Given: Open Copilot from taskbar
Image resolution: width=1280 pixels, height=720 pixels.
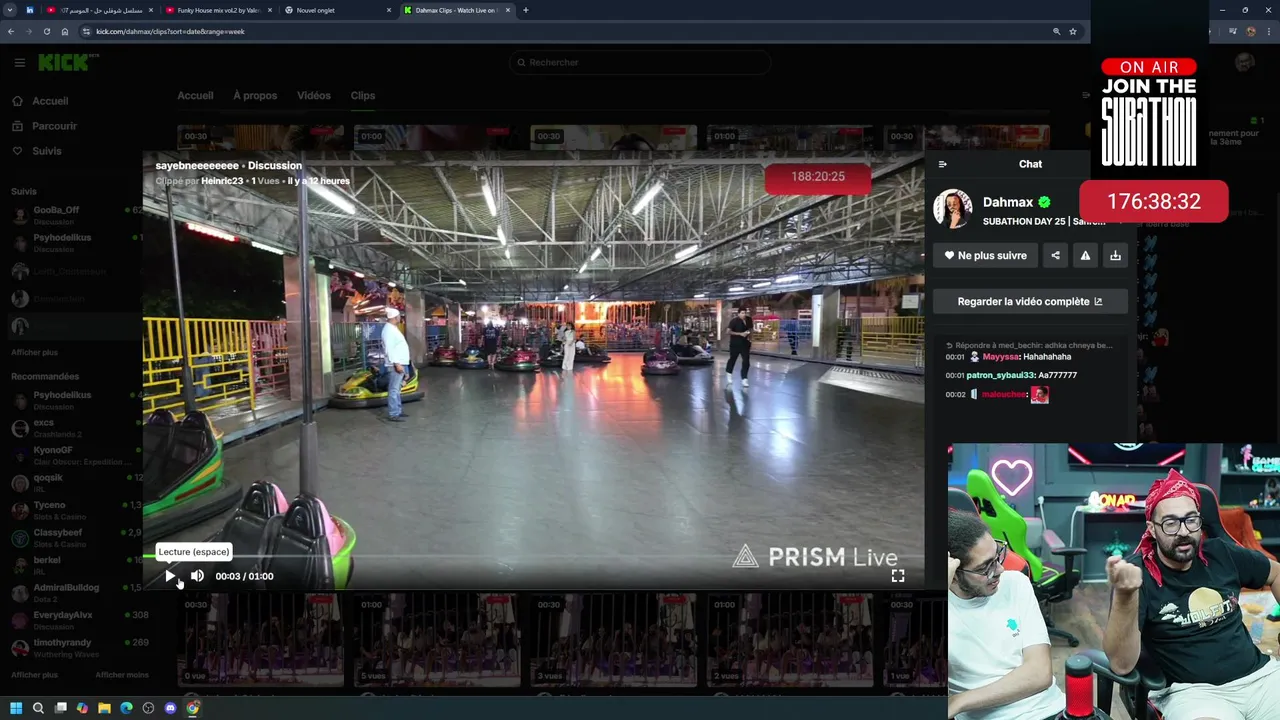Looking at the screenshot, I should (82, 708).
